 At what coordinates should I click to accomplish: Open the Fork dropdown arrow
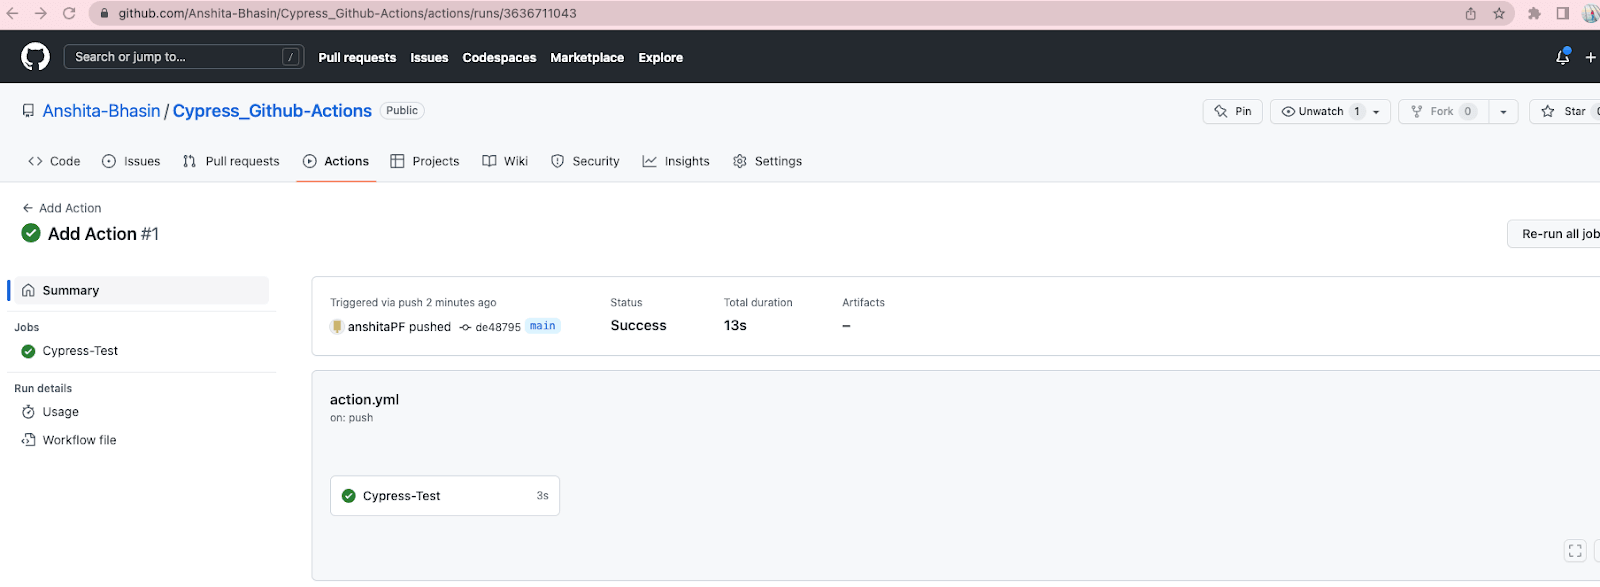click(x=1503, y=112)
